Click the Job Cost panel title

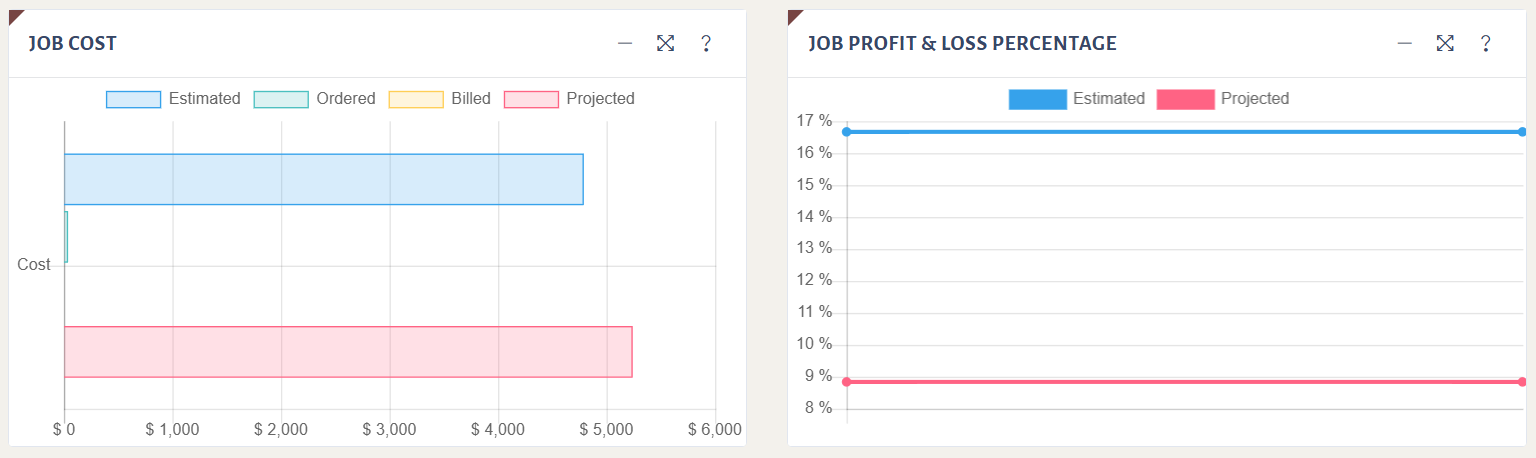[73, 44]
